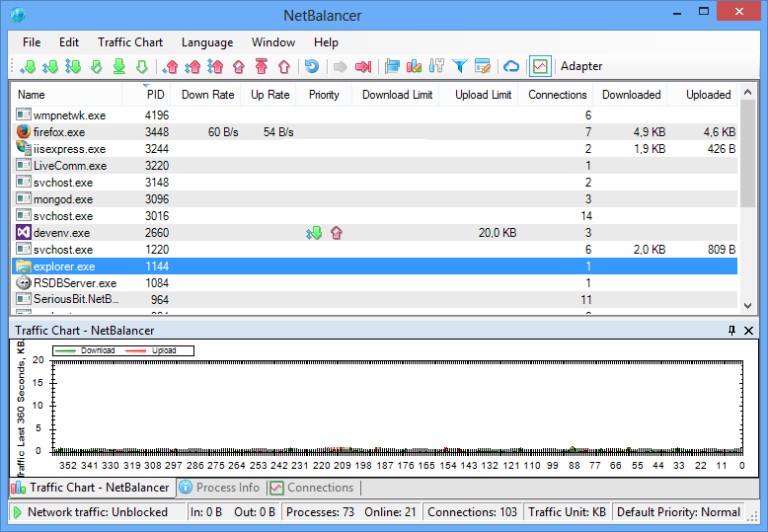Pin the Traffic Chart panel

tap(732, 330)
